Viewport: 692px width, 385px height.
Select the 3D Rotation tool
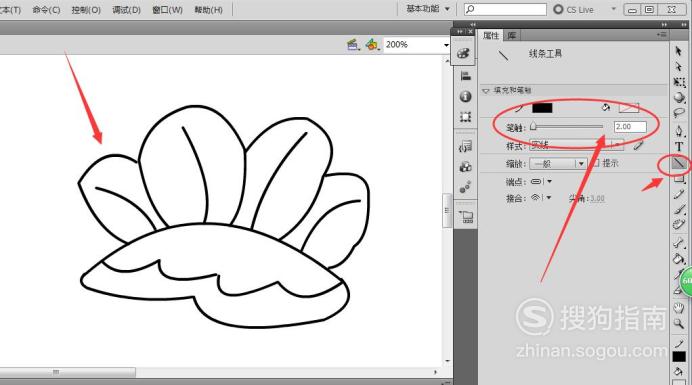click(x=679, y=98)
